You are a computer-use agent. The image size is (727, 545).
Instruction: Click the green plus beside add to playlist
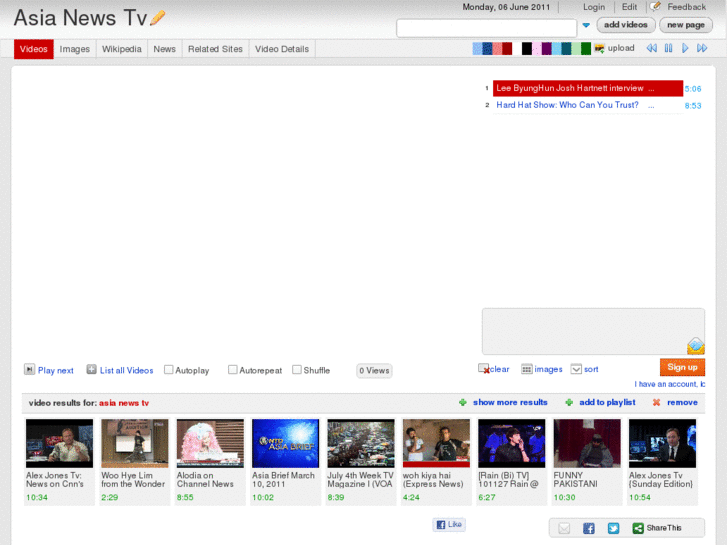(x=569, y=402)
